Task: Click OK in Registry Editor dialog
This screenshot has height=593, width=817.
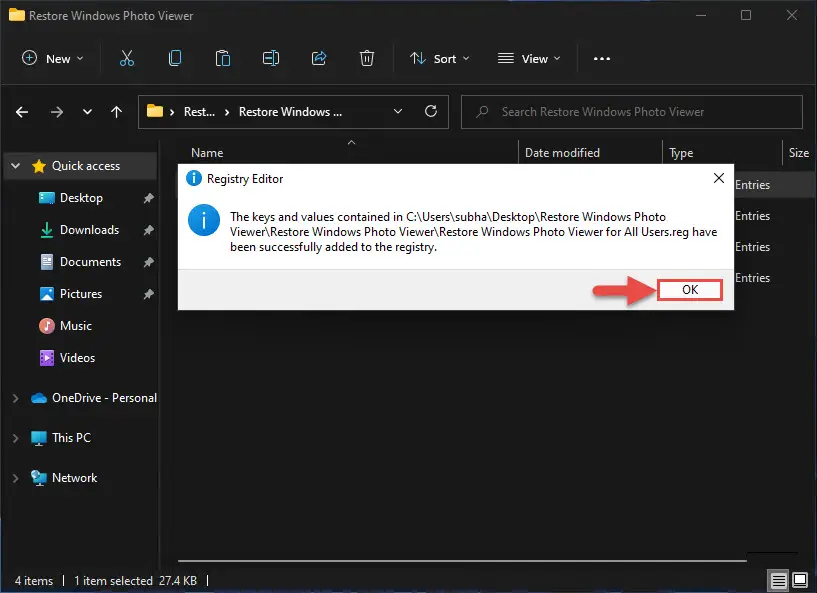Action: pos(690,290)
